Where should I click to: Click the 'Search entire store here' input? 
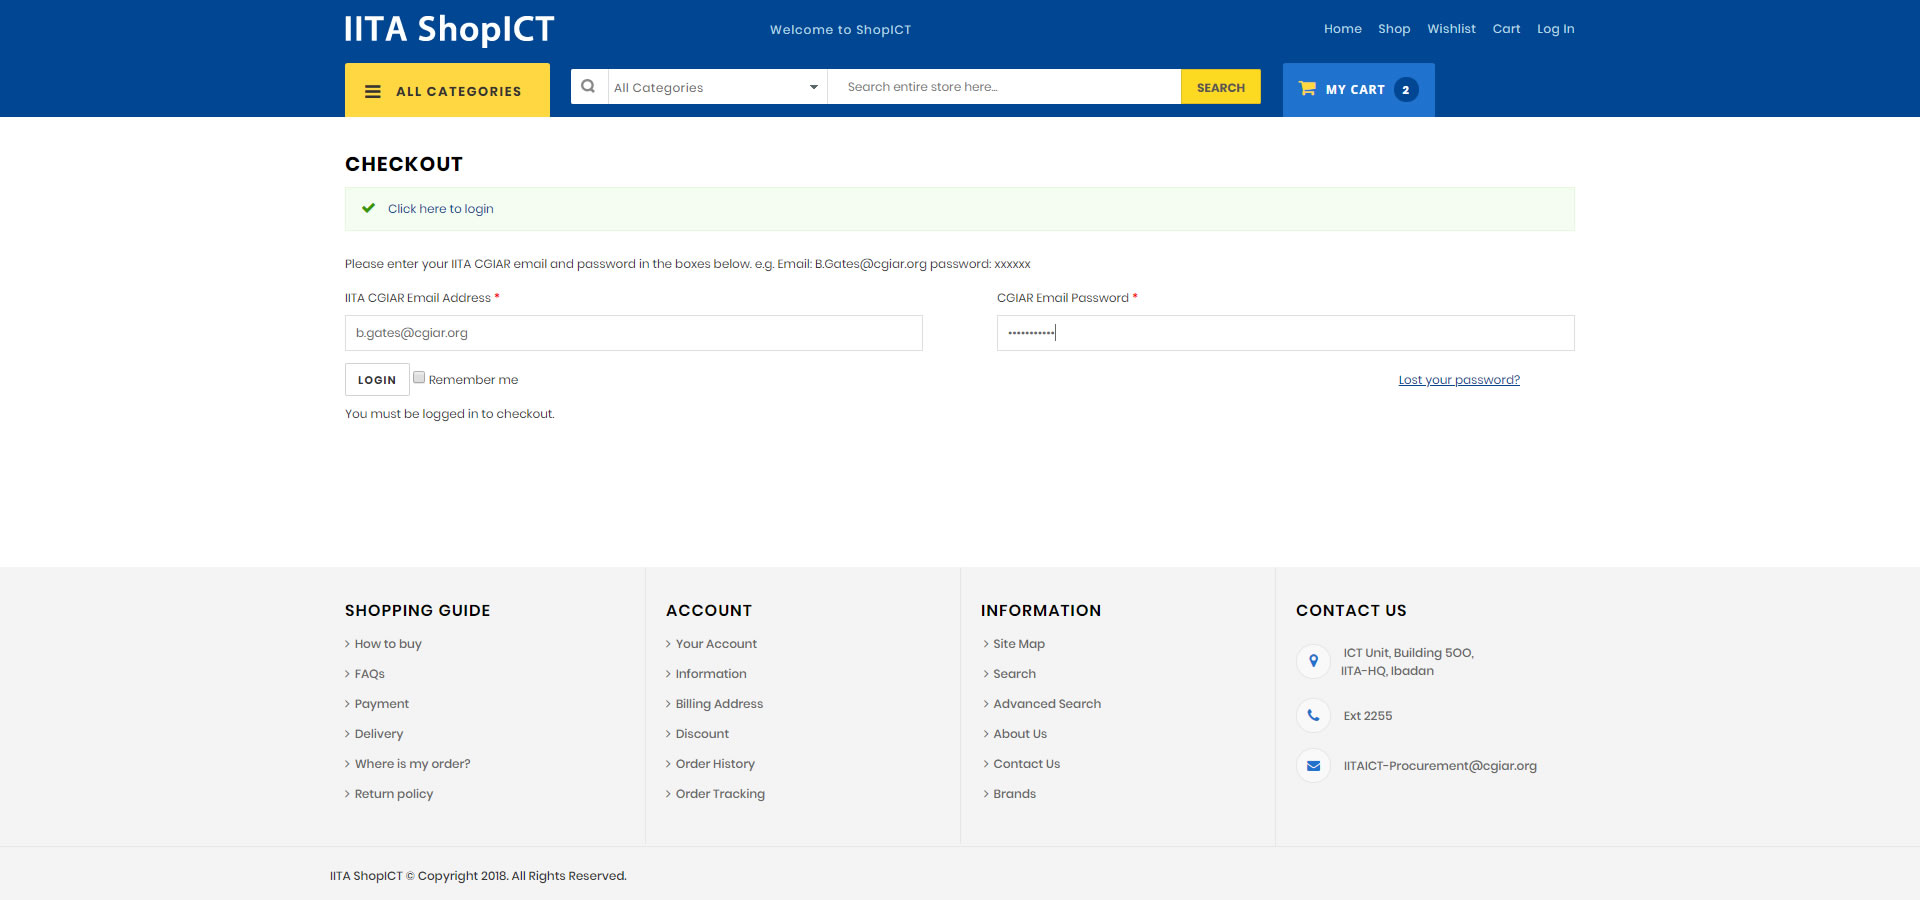[x=1004, y=87]
